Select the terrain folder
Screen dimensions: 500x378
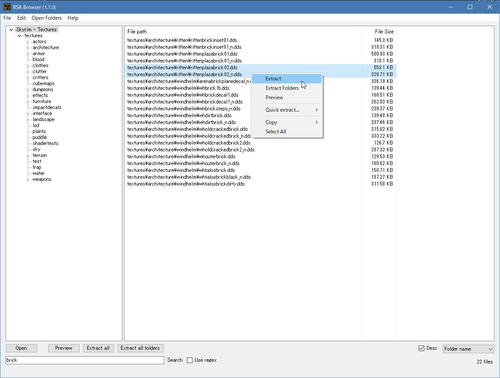pyautogui.click(x=40, y=156)
